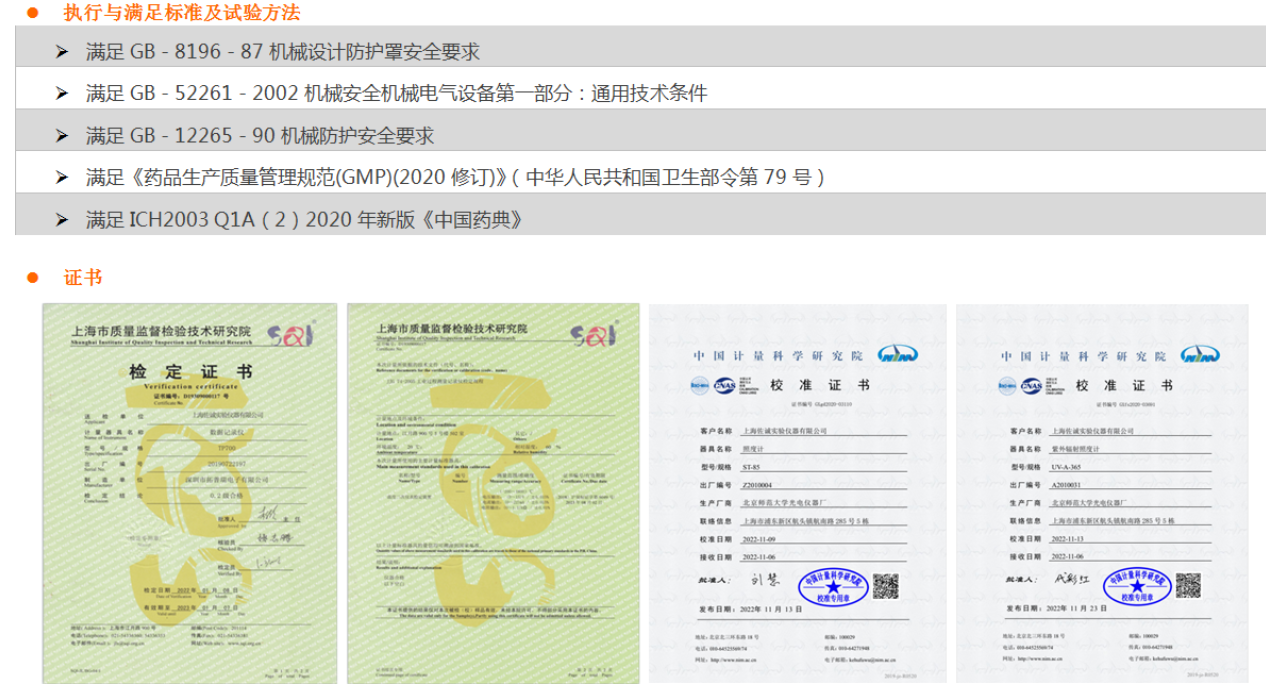
Task: Select the 证书 section heading
Action: click(x=83, y=278)
